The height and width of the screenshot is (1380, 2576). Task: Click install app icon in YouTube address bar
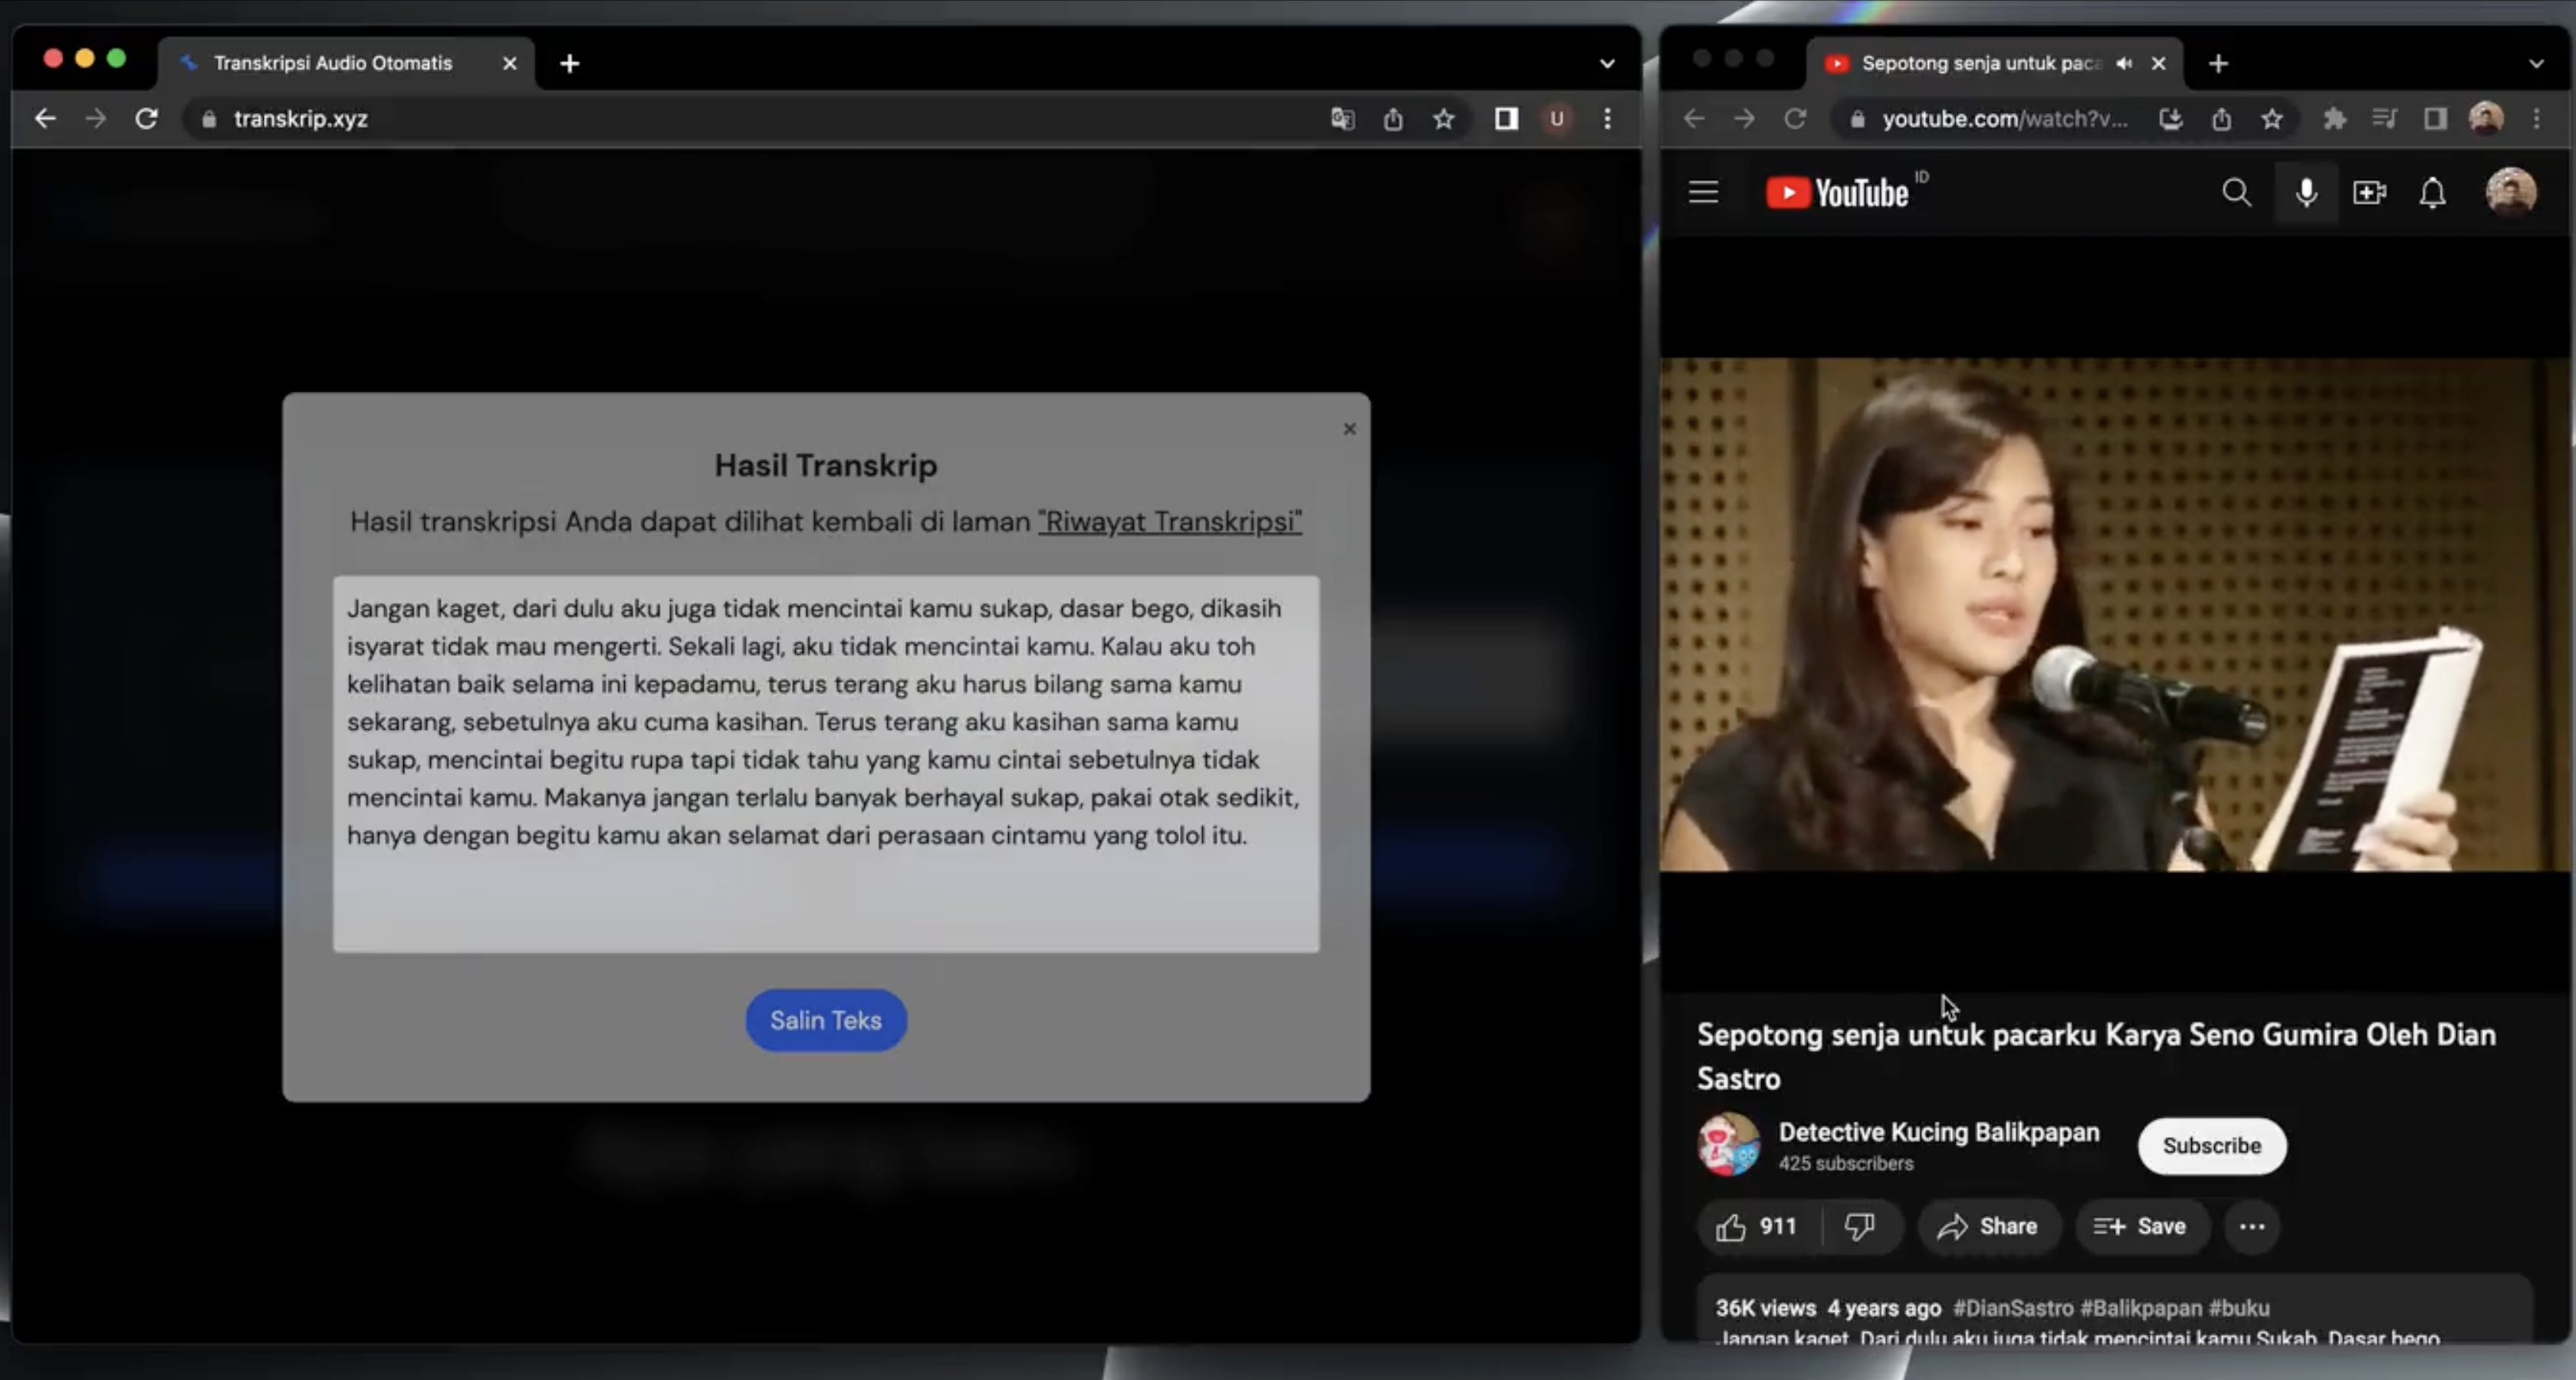(2170, 119)
